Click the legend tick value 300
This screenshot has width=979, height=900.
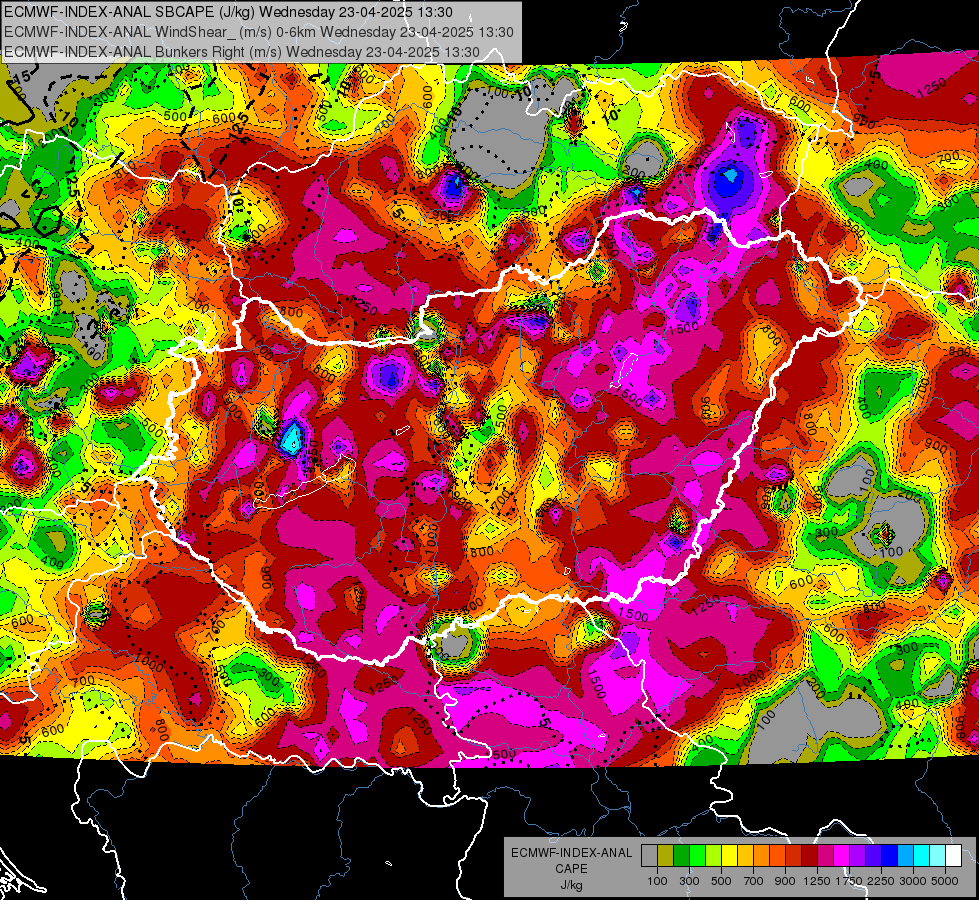click(689, 881)
